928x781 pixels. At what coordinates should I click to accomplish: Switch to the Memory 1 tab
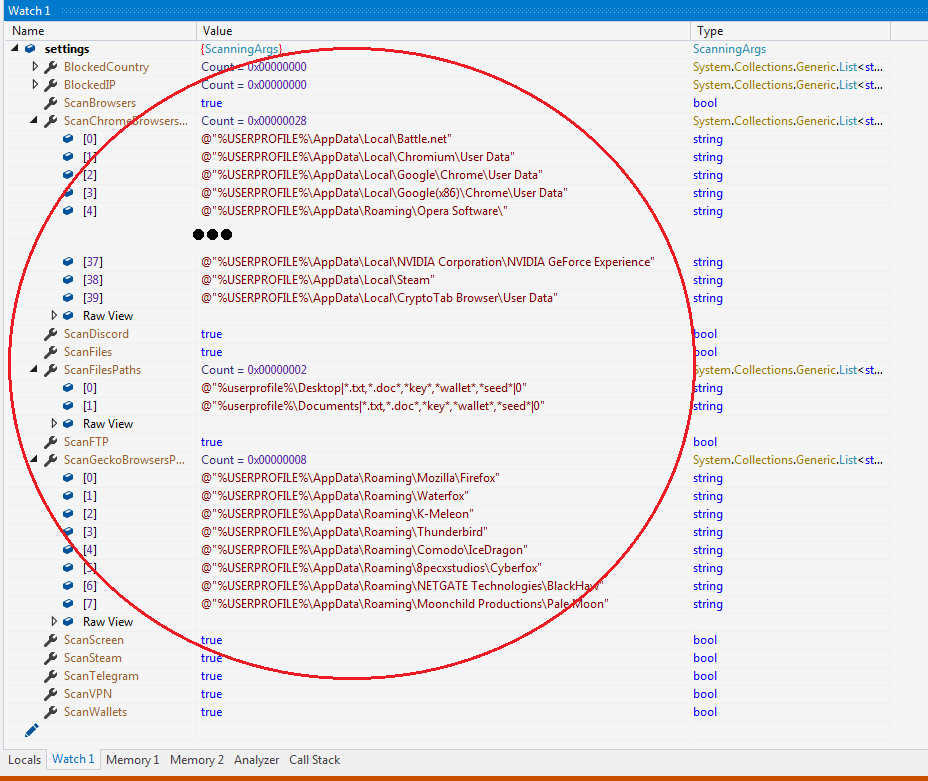click(x=132, y=760)
